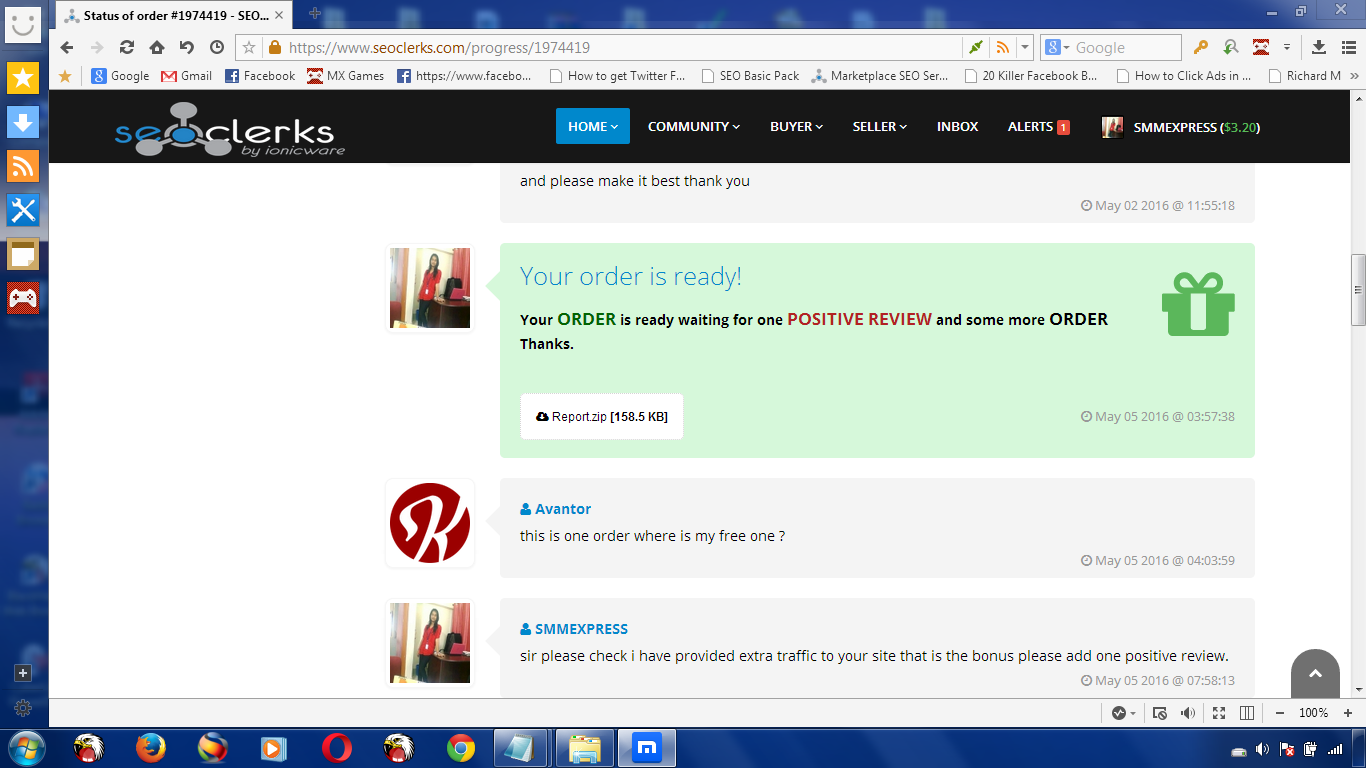Open the Gmail bookmark

pyautogui.click(x=187, y=75)
